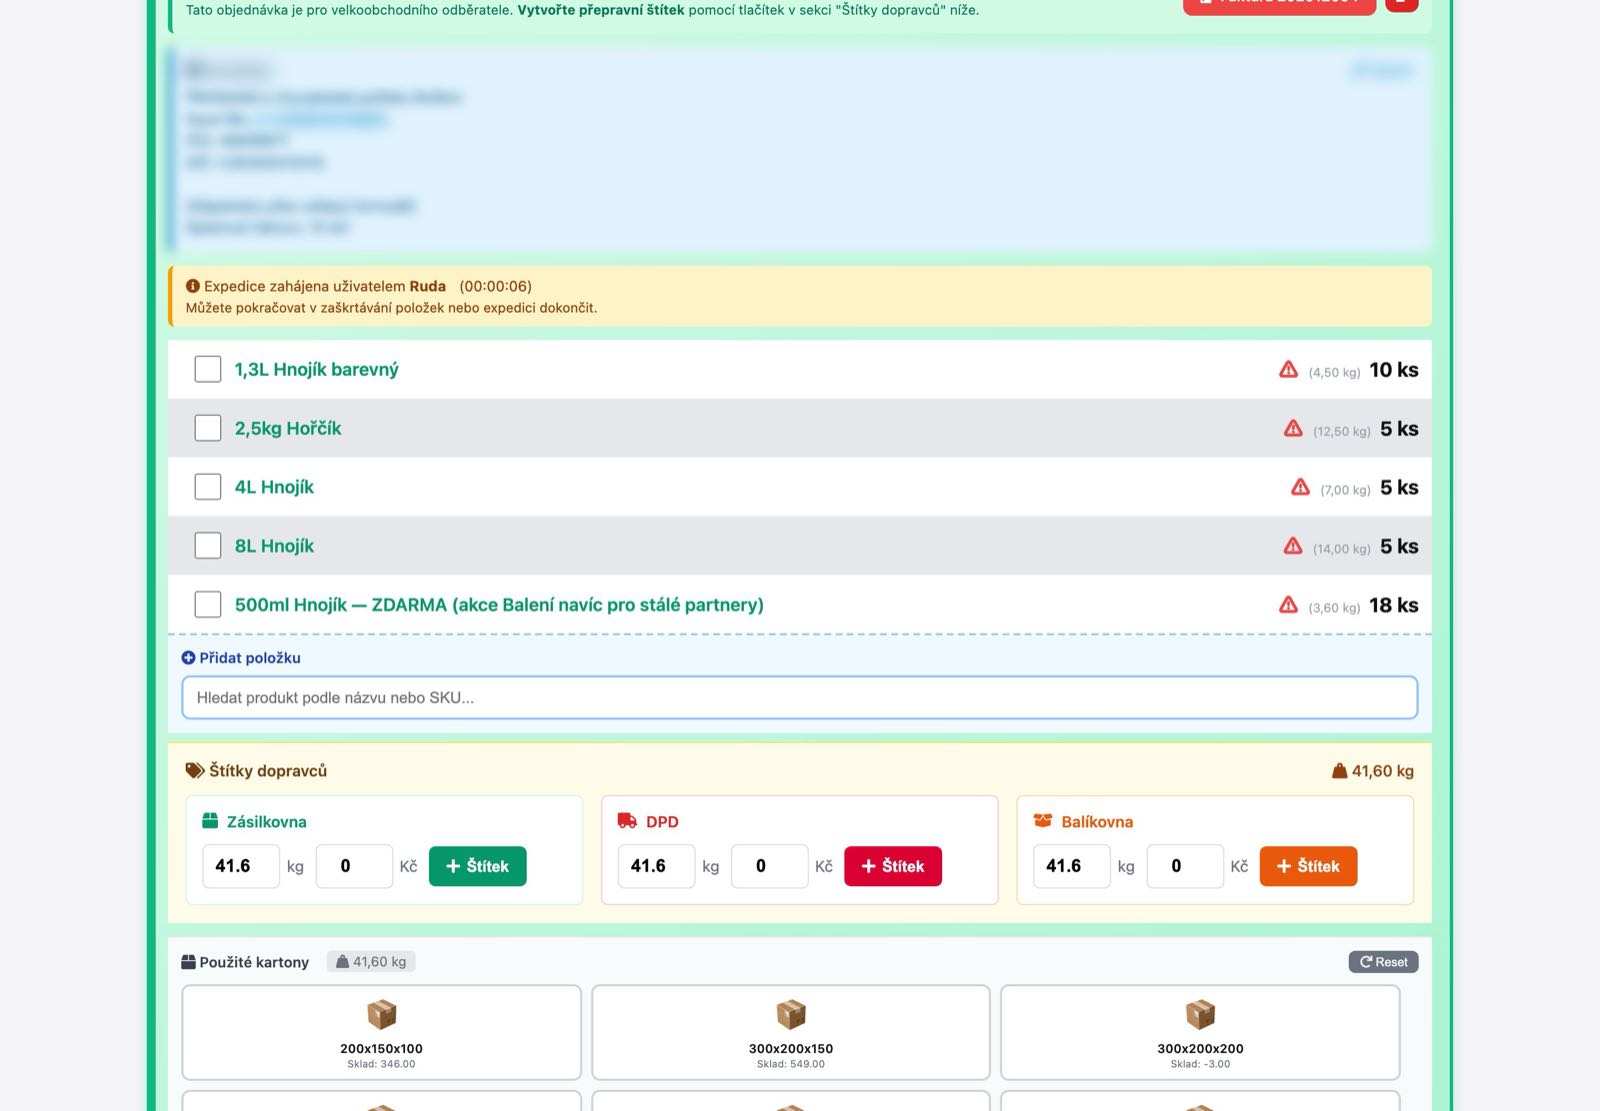Click the "(7,00 kg)" weight text

pyautogui.click(x=1346, y=491)
